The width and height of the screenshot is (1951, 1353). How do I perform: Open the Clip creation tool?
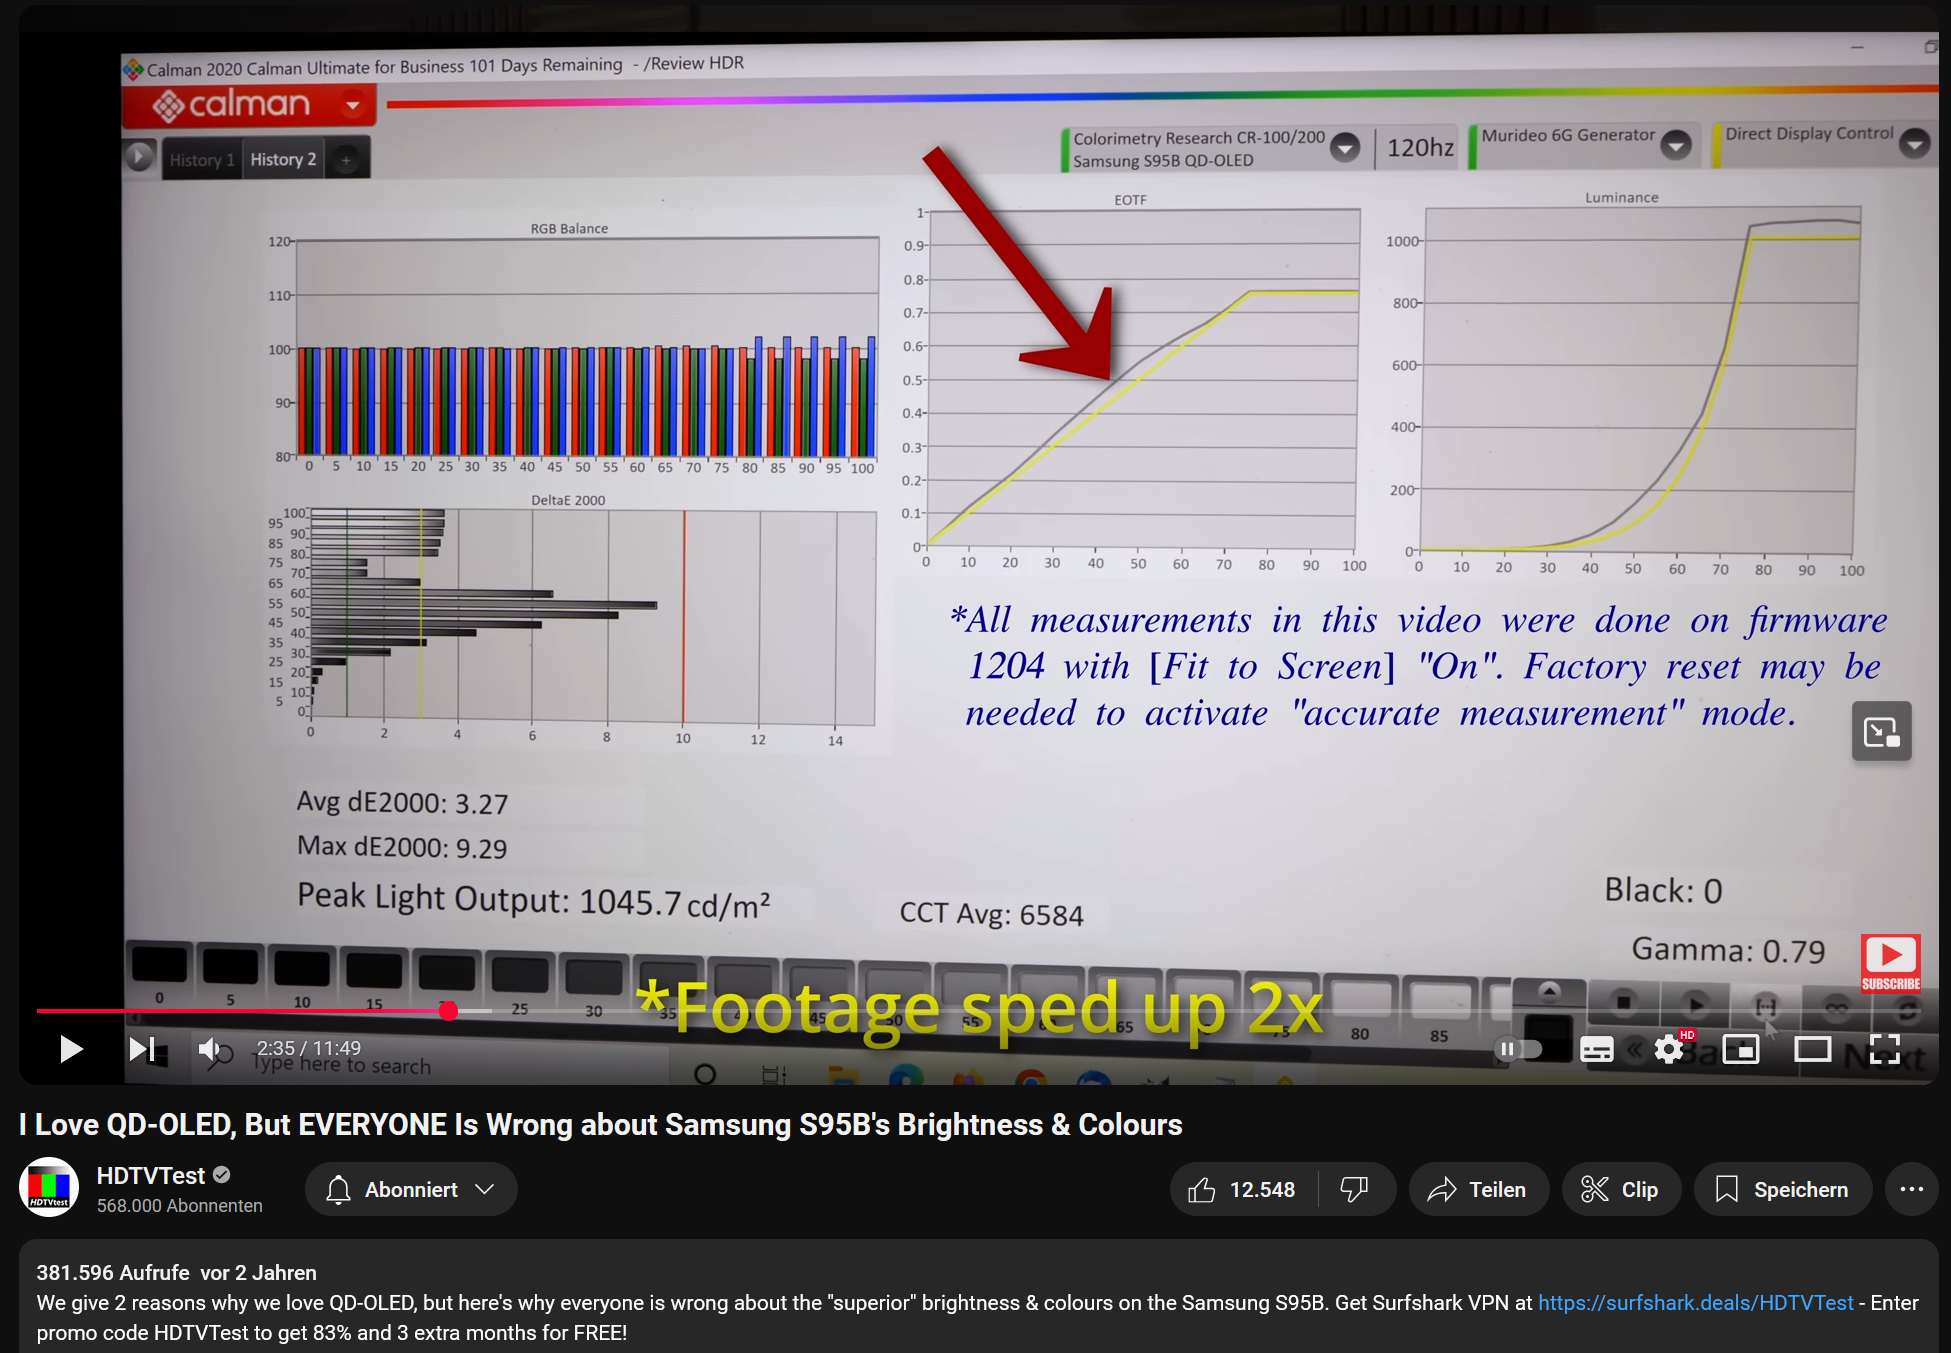click(x=1621, y=1189)
